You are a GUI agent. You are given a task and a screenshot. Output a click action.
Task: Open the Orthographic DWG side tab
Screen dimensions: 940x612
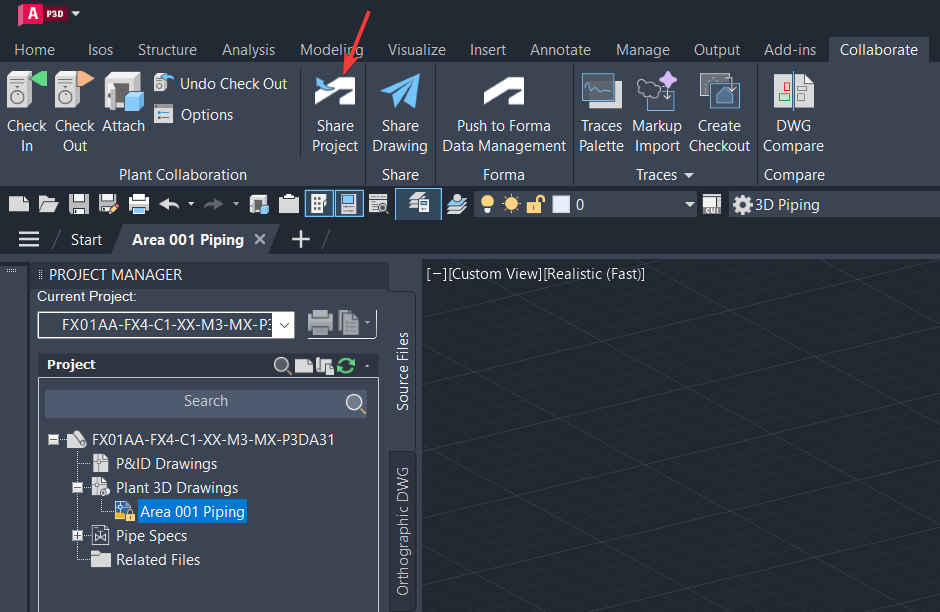tap(402, 531)
